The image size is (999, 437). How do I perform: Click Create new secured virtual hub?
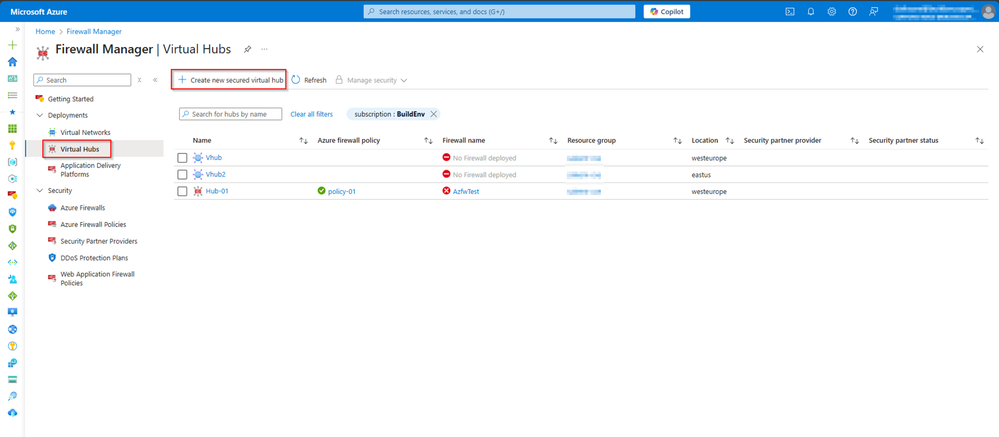229,80
